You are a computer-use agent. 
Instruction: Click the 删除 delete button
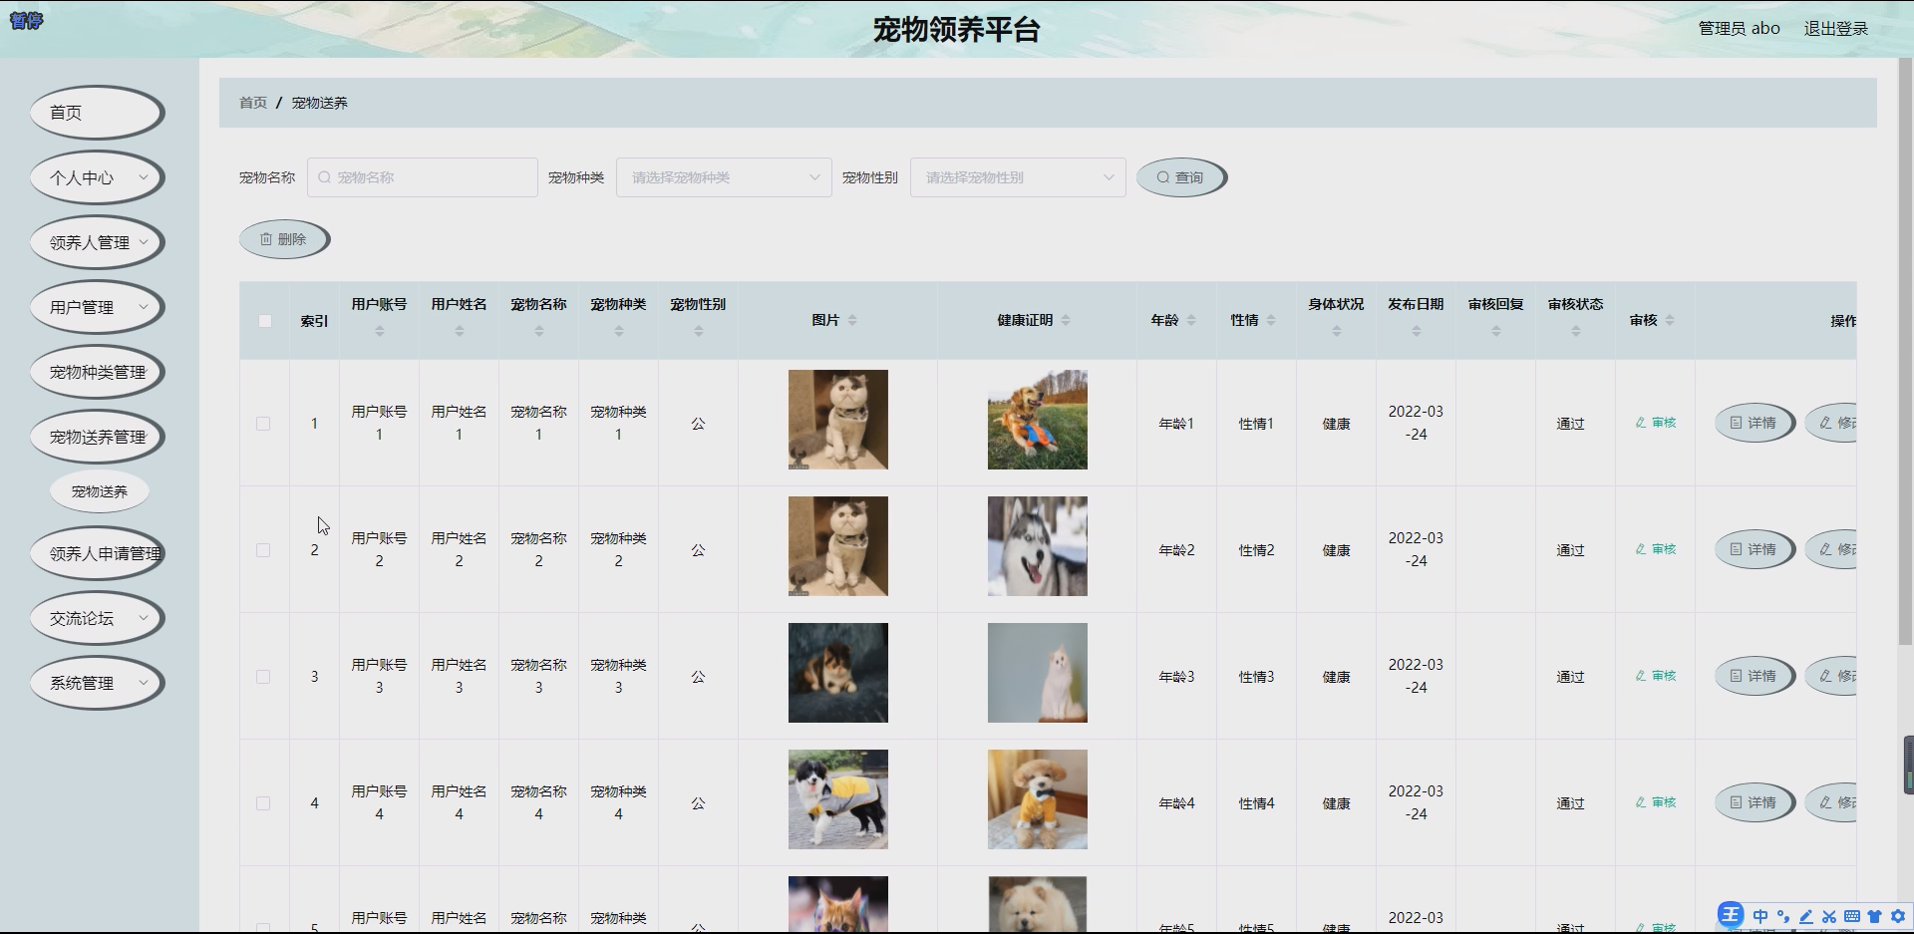coord(284,239)
